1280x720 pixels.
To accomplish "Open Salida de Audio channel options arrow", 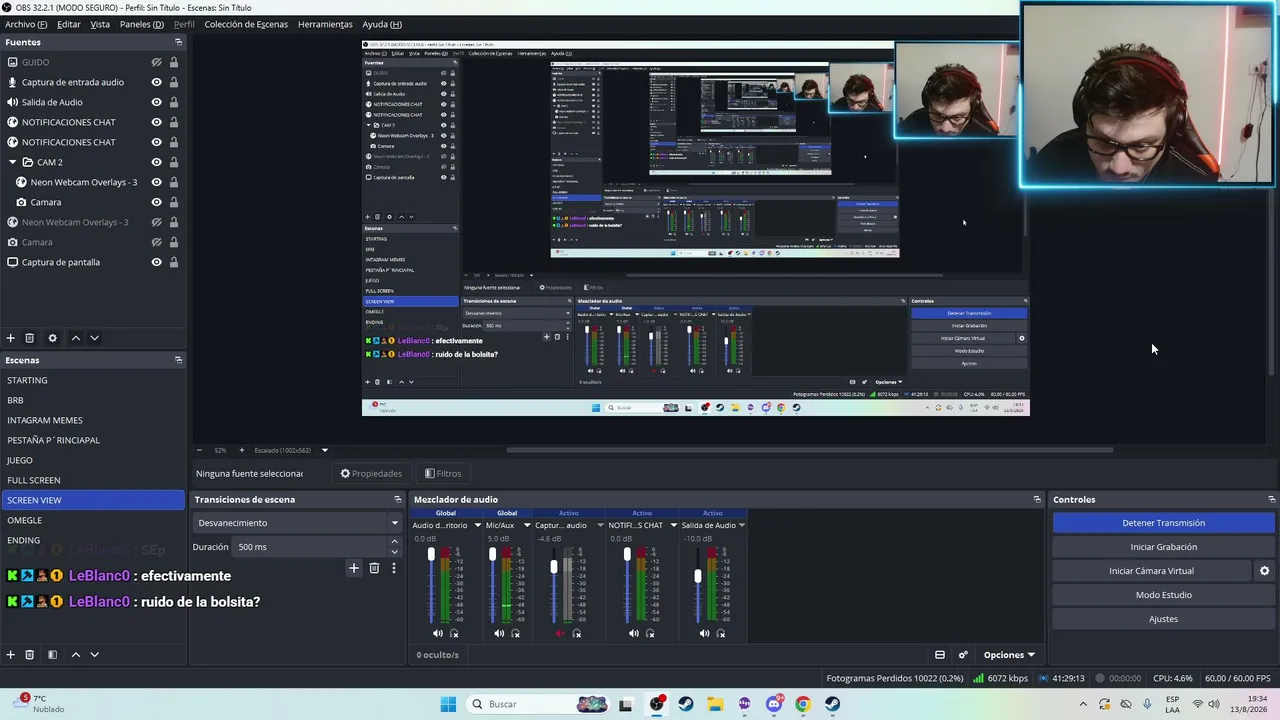I will click(x=741, y=525).
